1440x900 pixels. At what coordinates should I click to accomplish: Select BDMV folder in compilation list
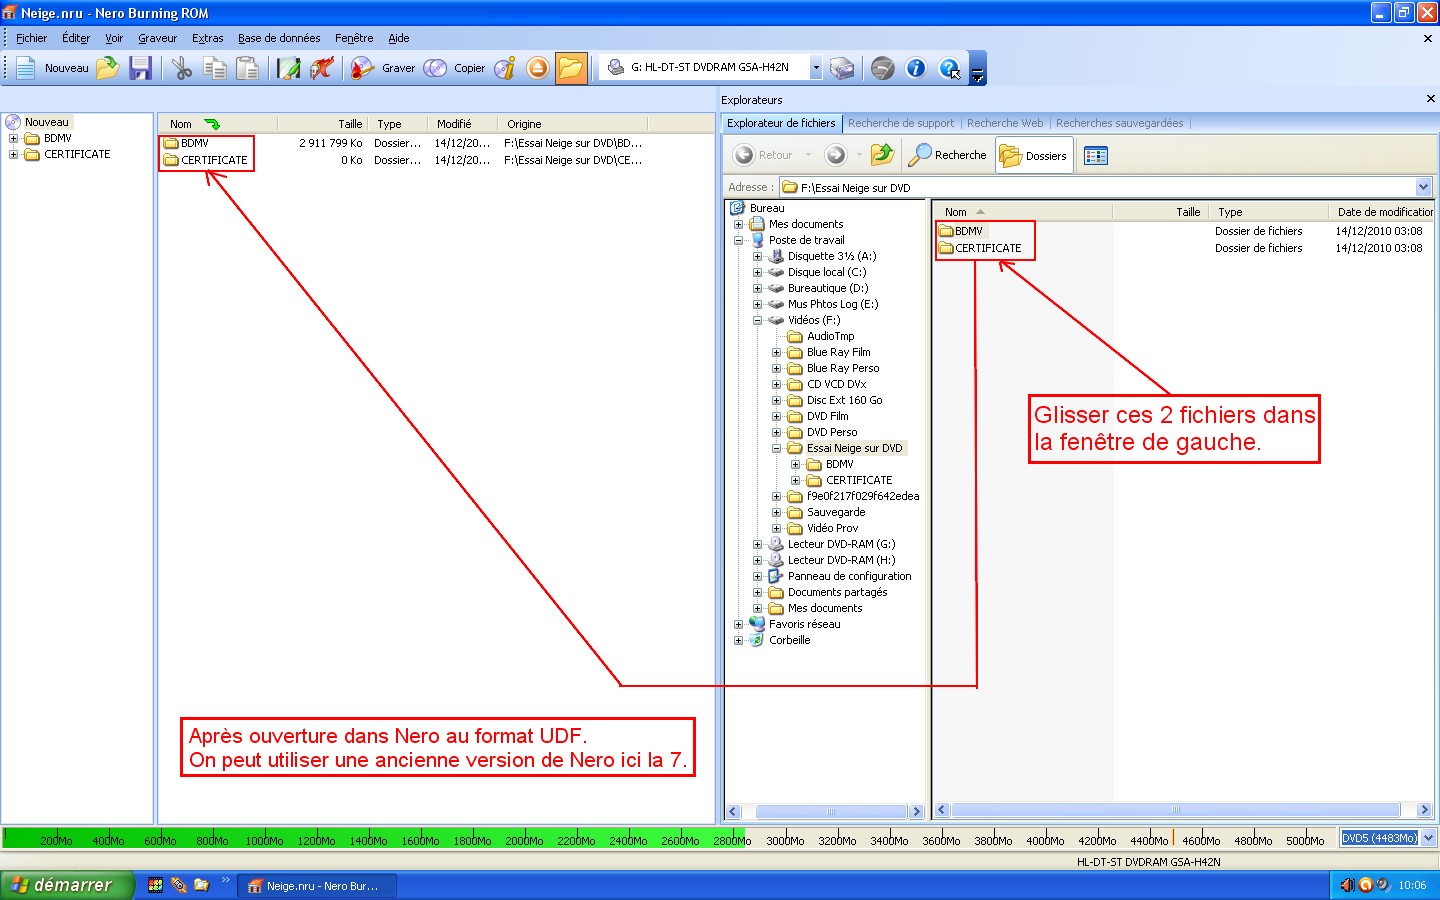pos(195,143)
